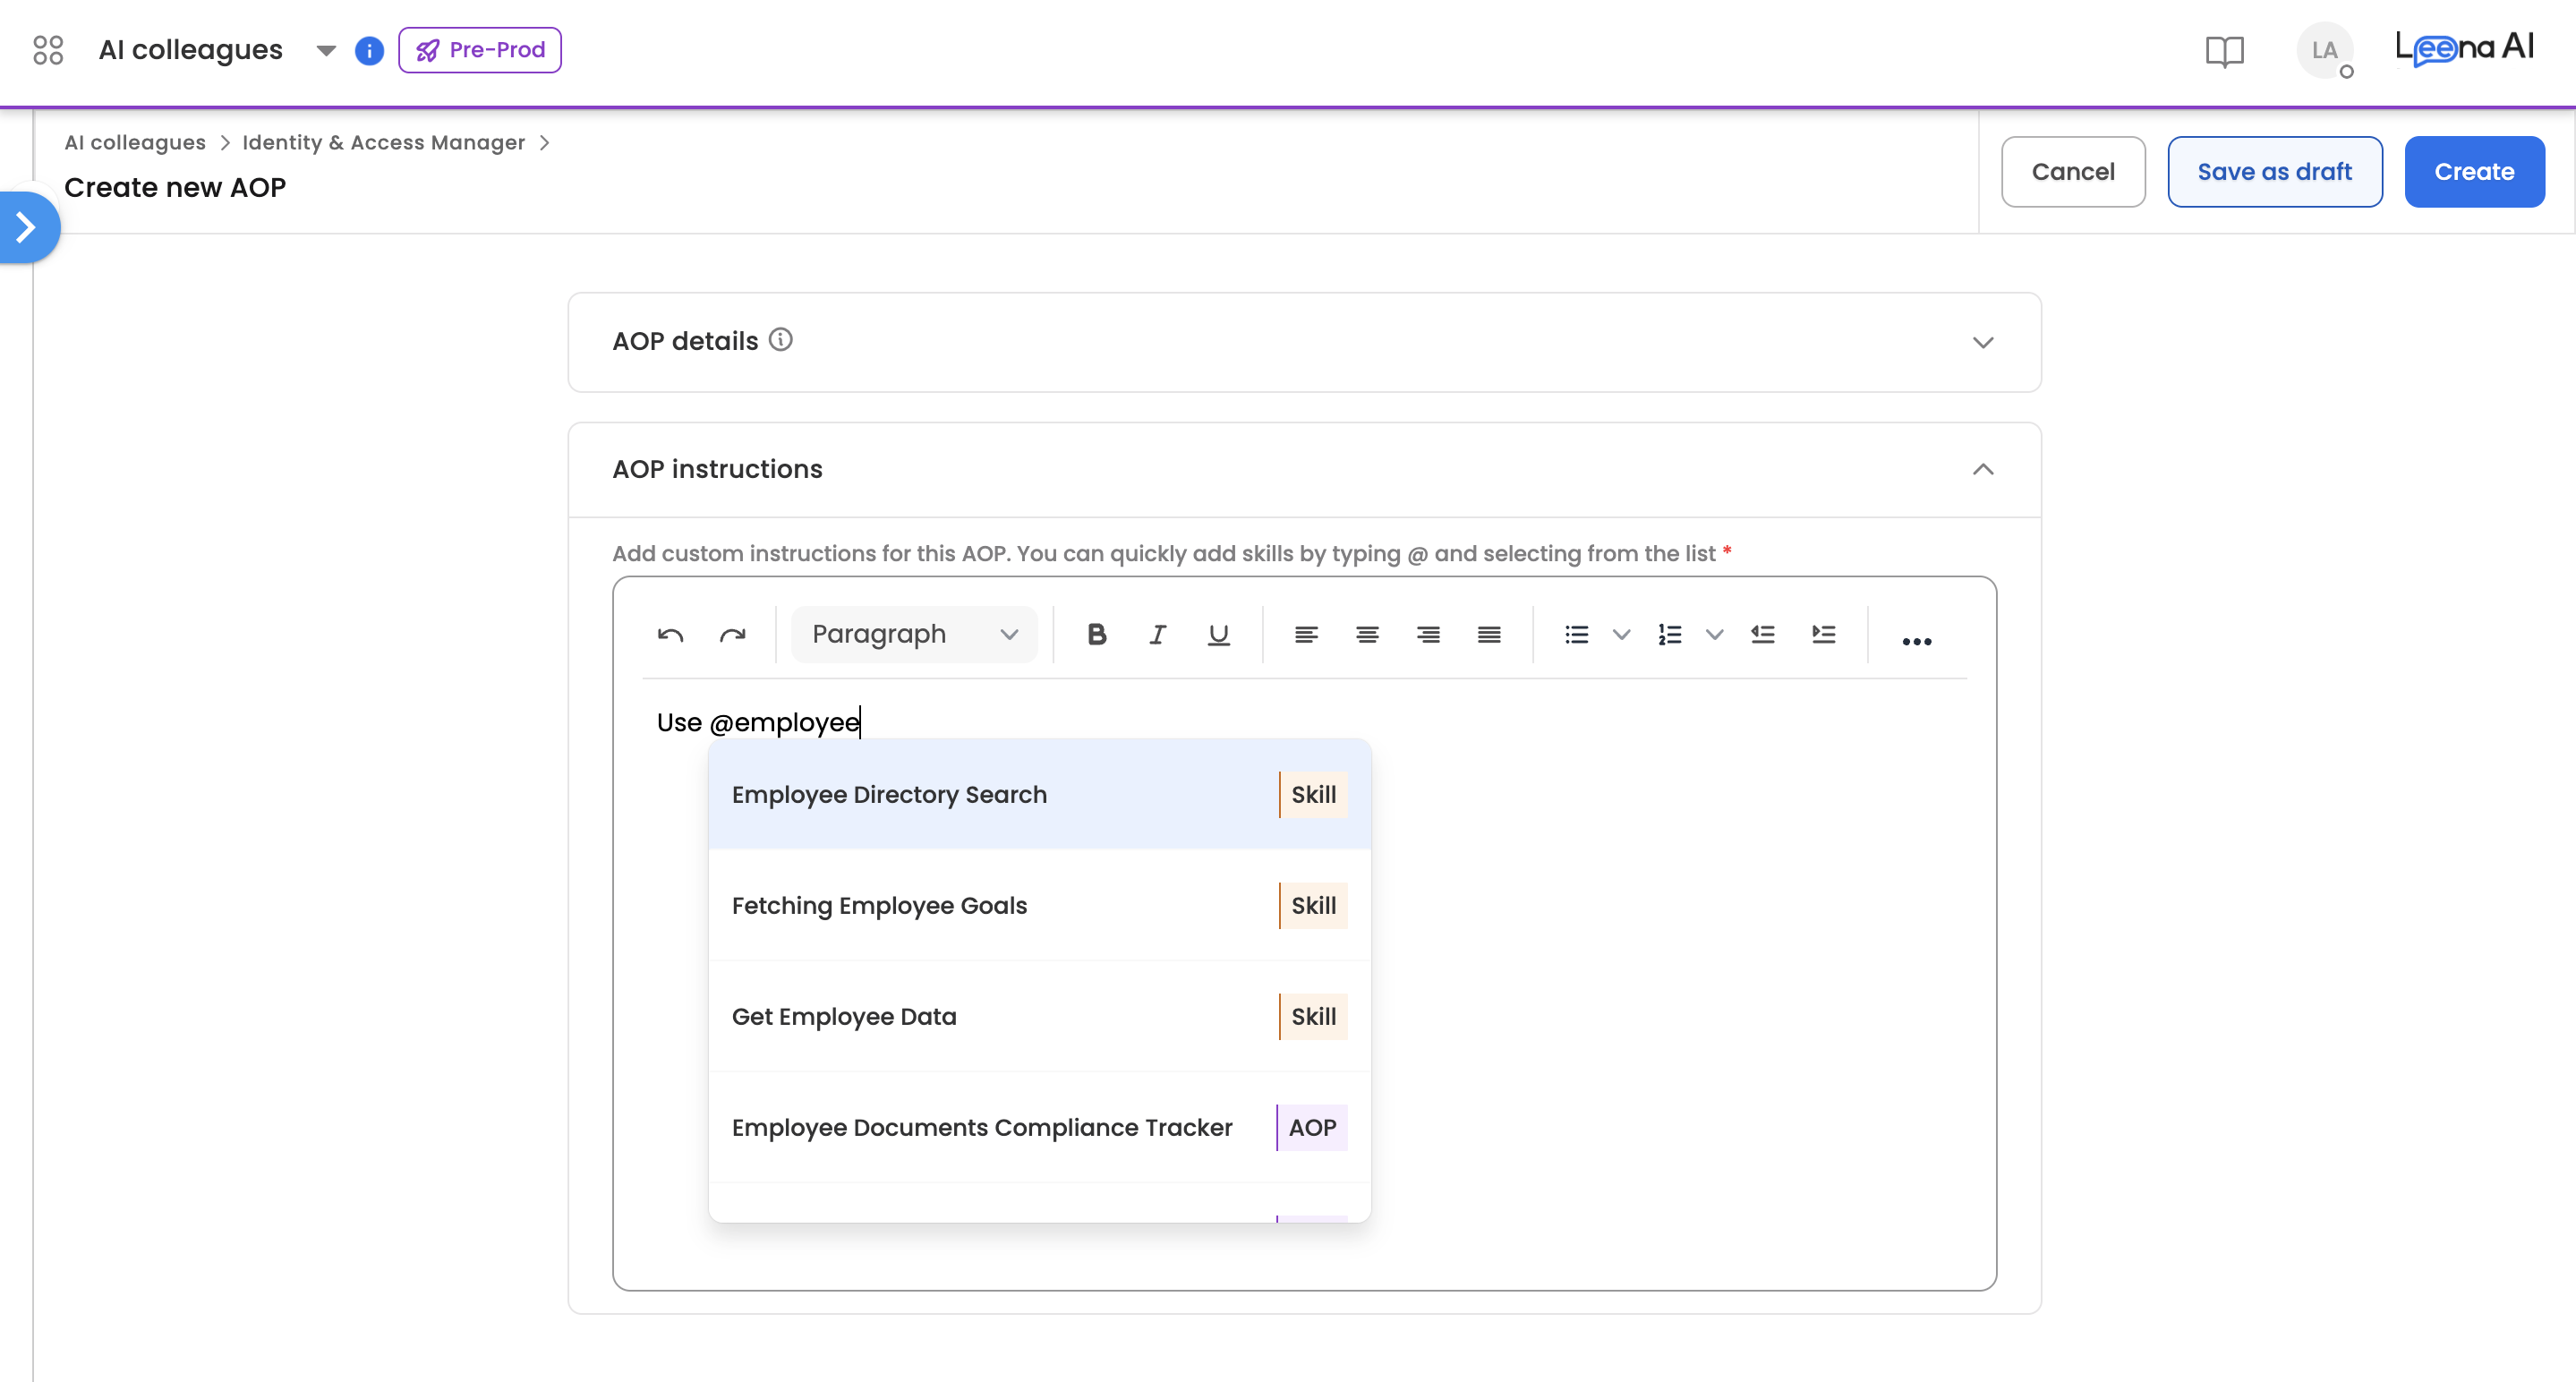The width and height of the screenshot is (2576, 1382).
Task: Toggle underline formatting
Action: click(x=1218, y=635)
